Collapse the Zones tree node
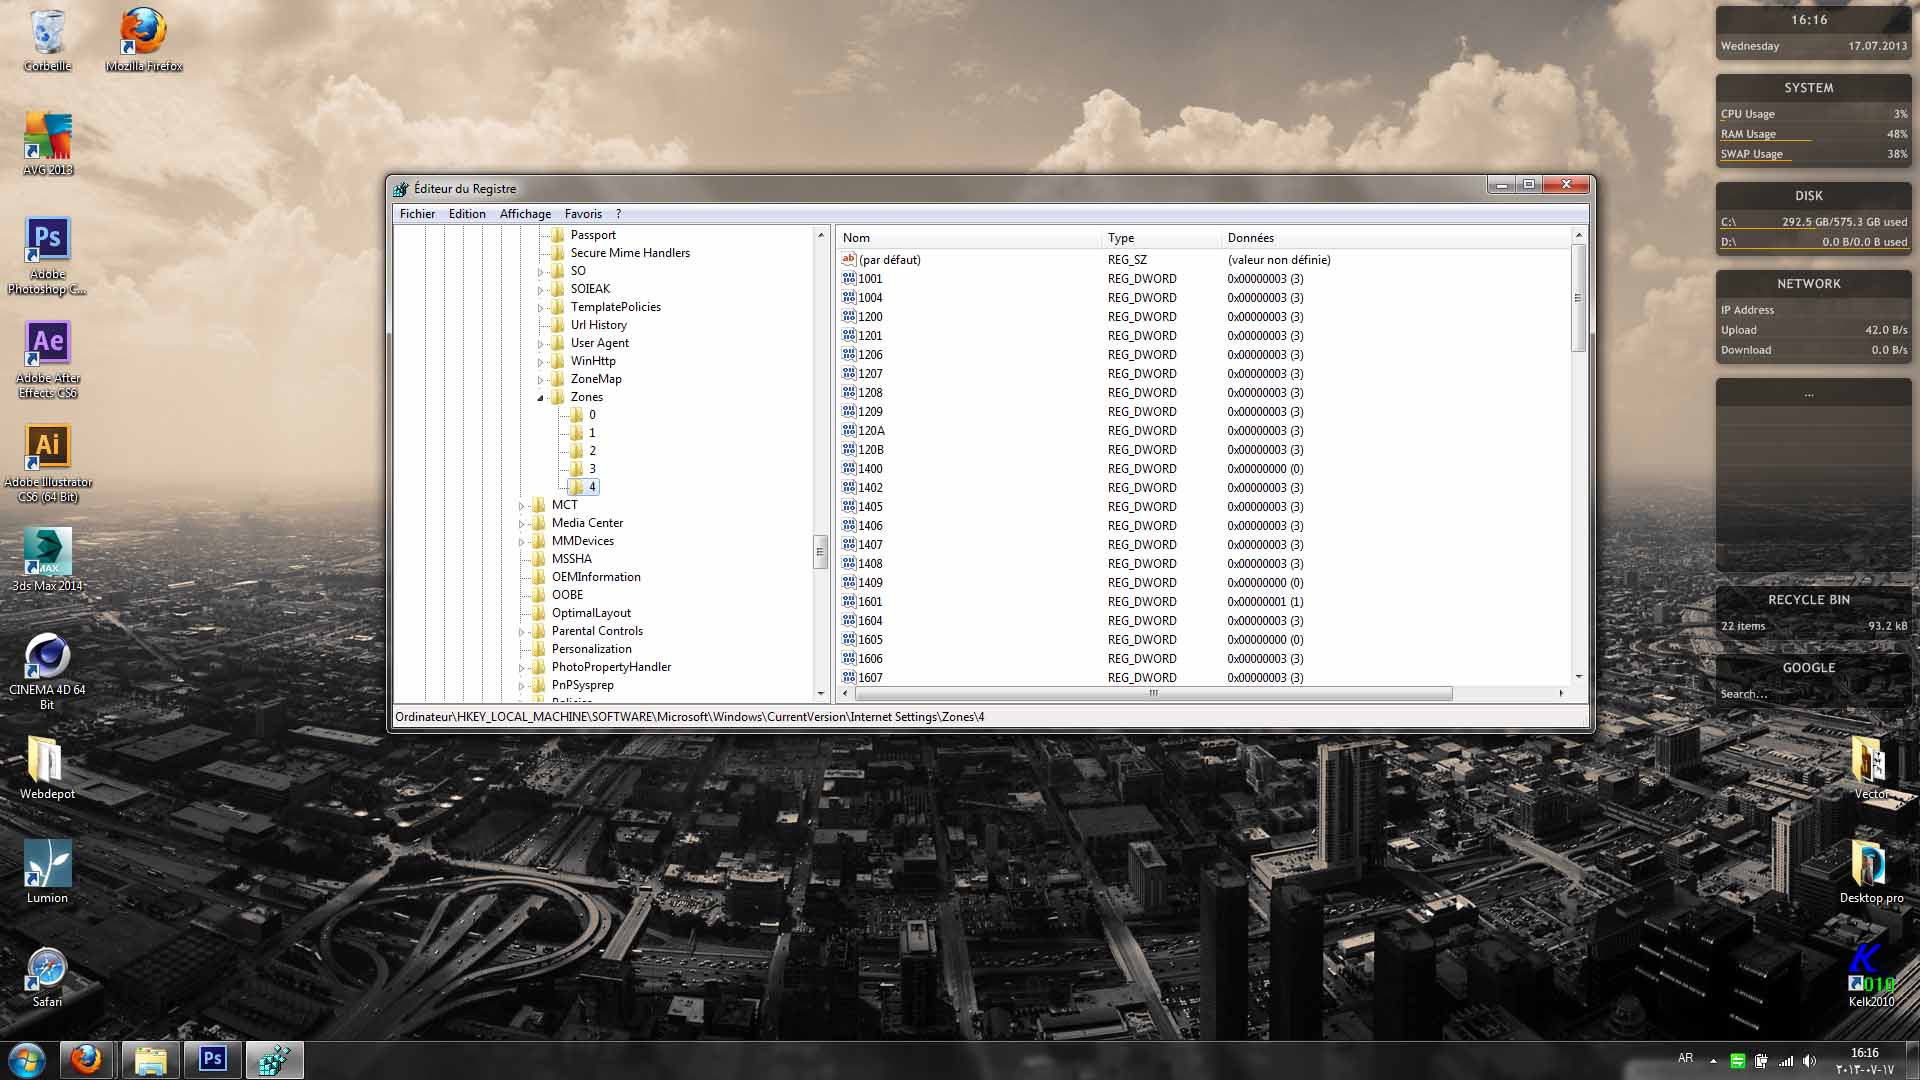Viewport: 1920px width, 1080px height. click(x=540, y=398)
